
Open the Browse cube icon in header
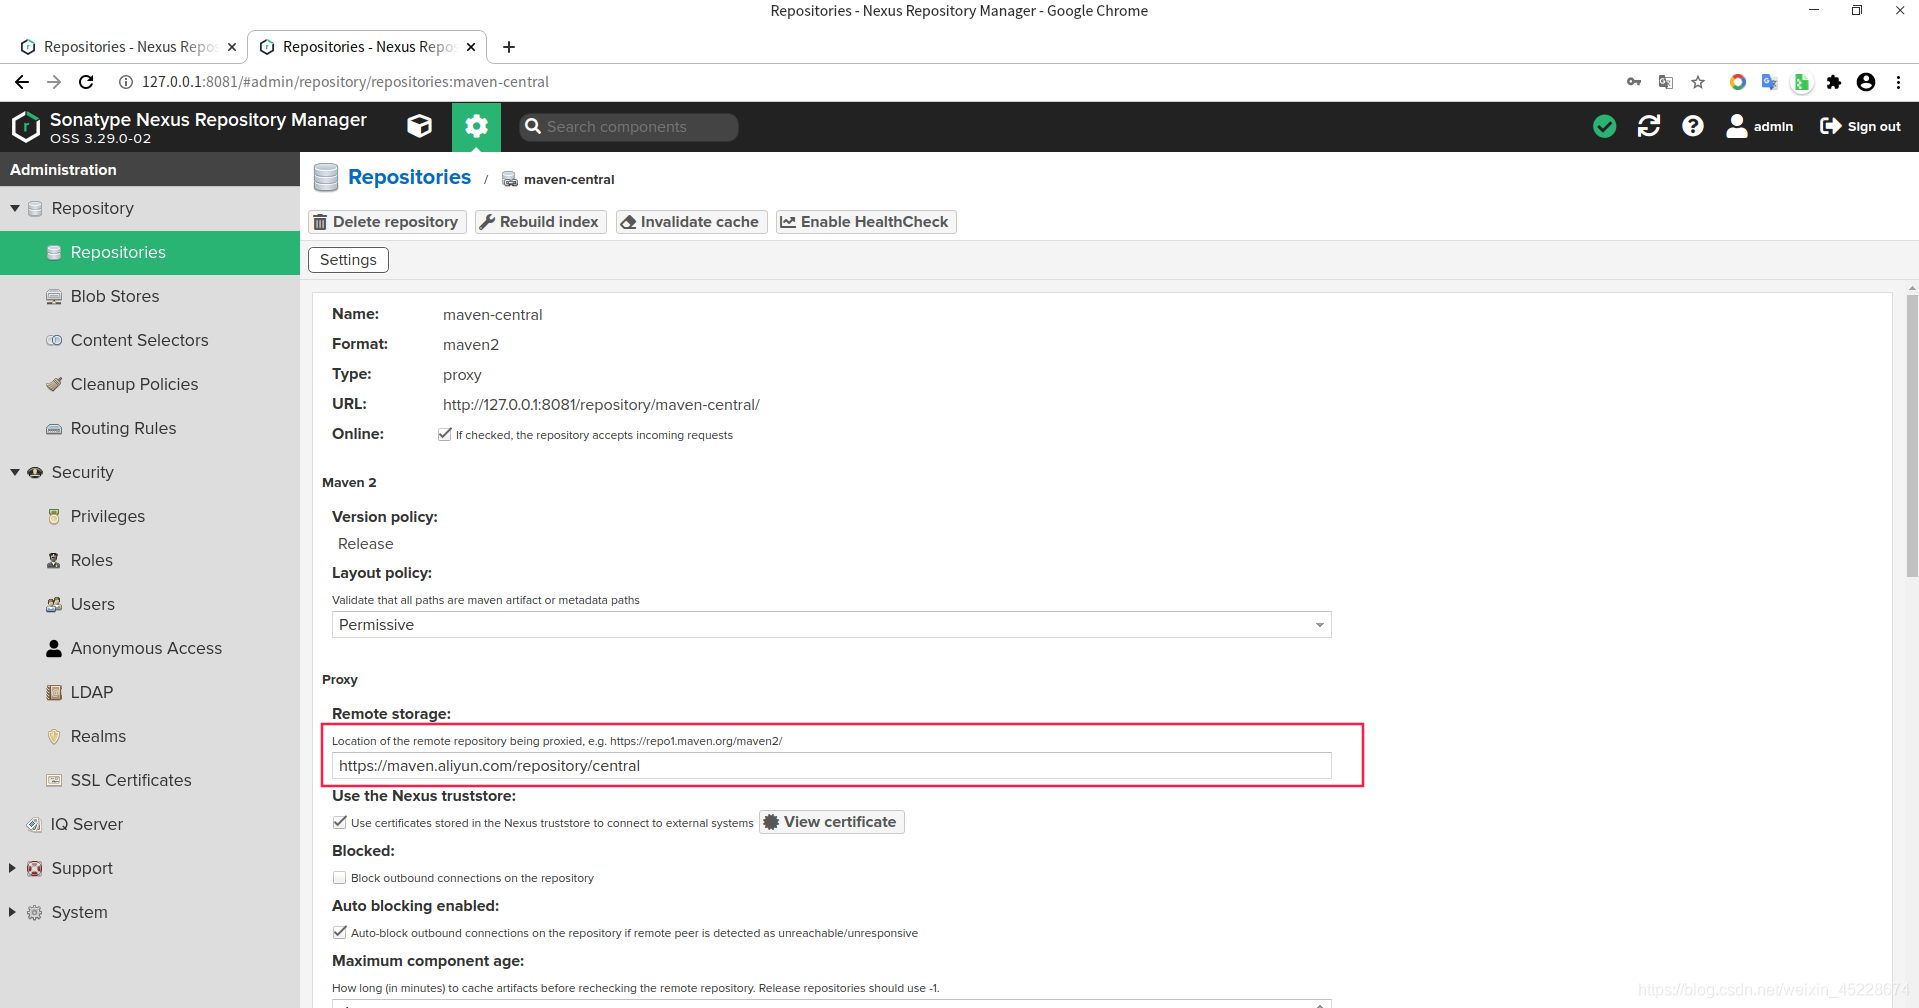point(420,126)
